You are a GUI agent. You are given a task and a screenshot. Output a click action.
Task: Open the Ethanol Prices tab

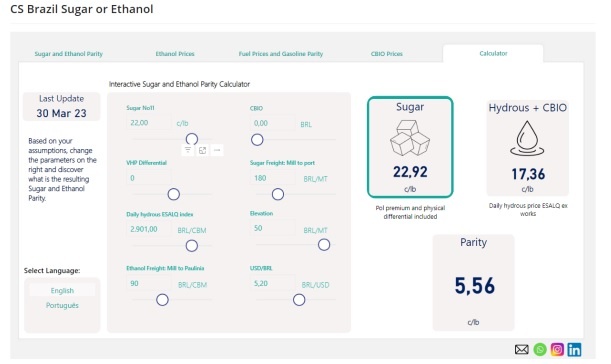175,54
